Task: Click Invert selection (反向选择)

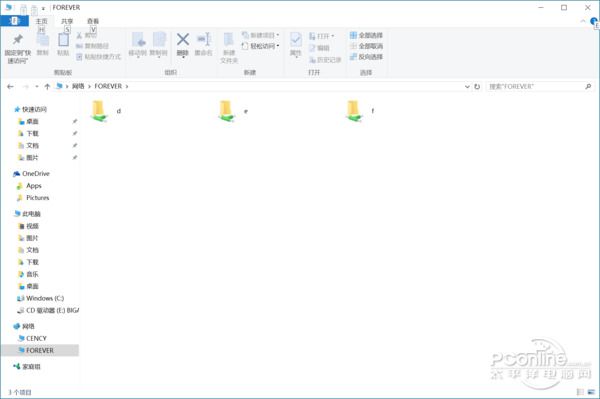Action: coord(366,57)
